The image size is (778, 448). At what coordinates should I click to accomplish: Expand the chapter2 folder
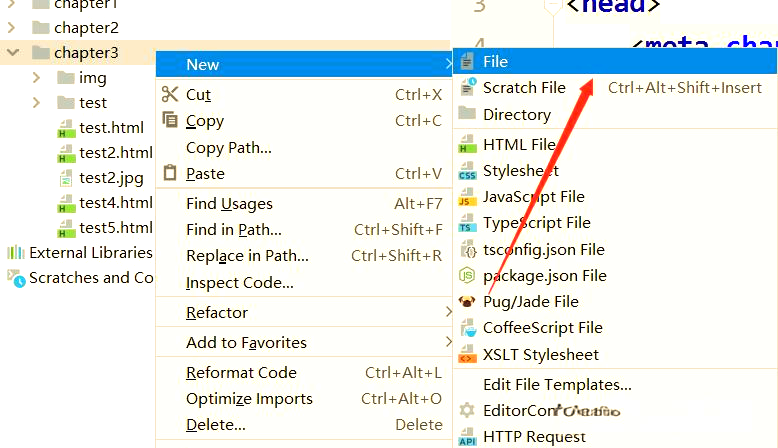(x=12, y=27)
